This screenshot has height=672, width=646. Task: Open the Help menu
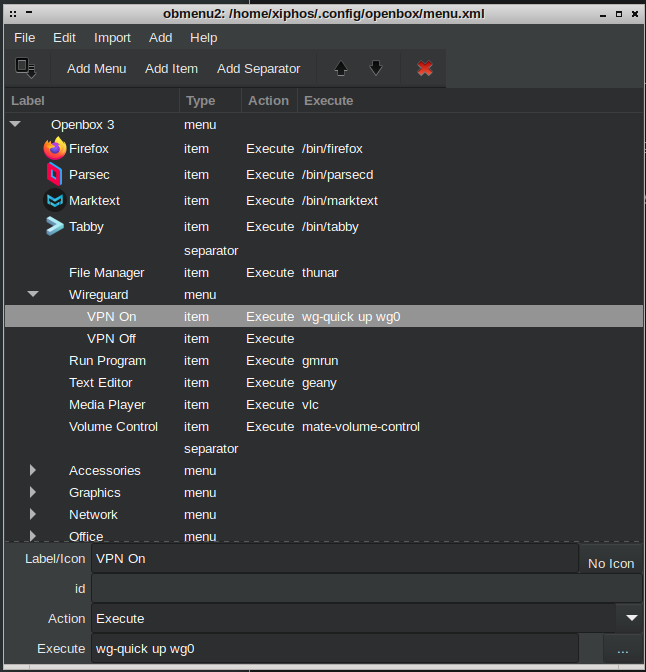point(204,38)
